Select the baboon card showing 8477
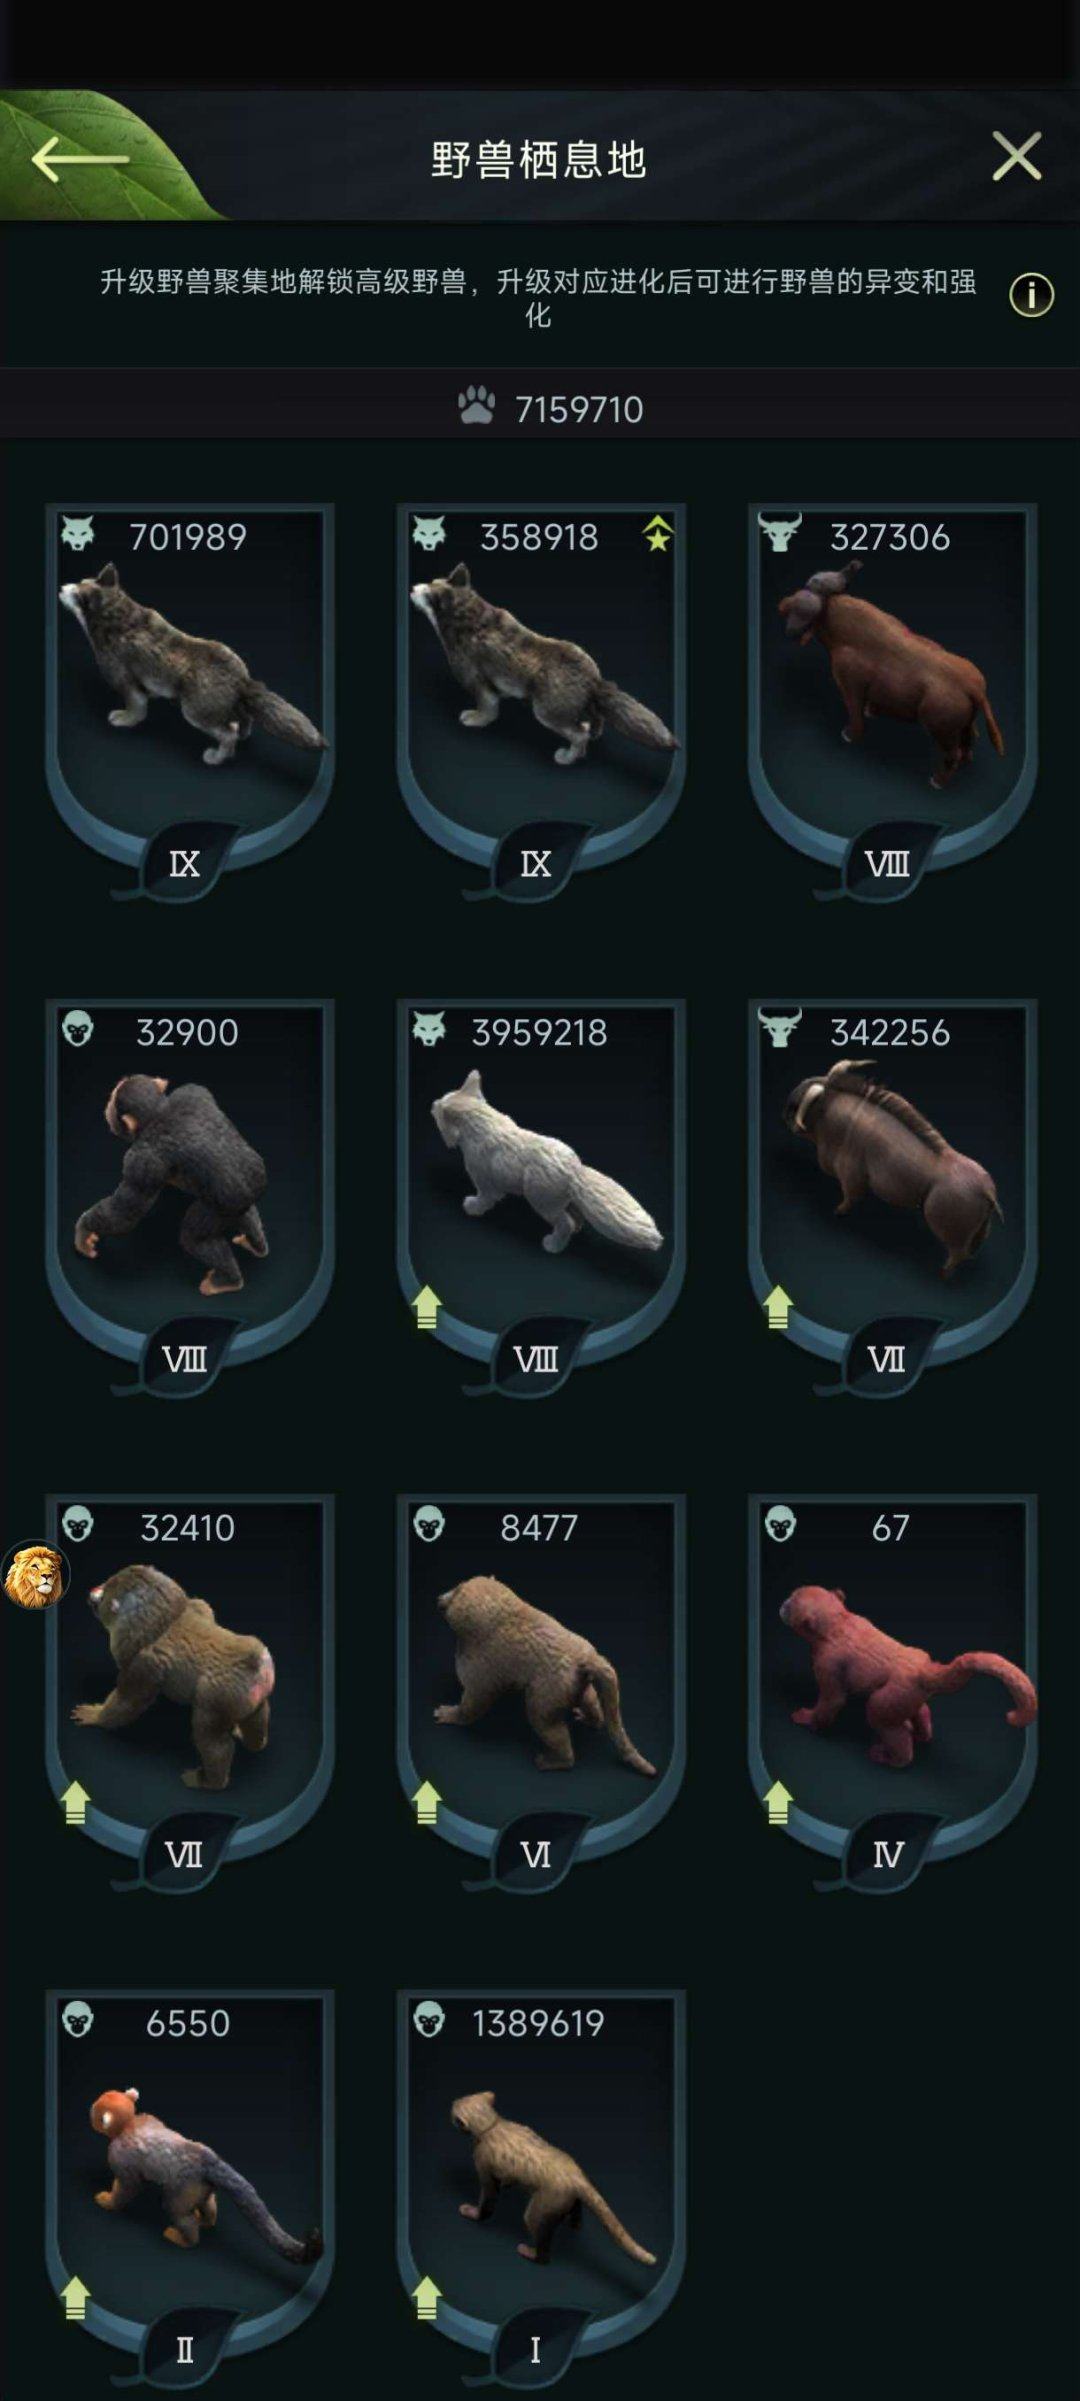The height and width of the screenshot is (2401, 1080). pyautogui.click(x=541, y=1691)
